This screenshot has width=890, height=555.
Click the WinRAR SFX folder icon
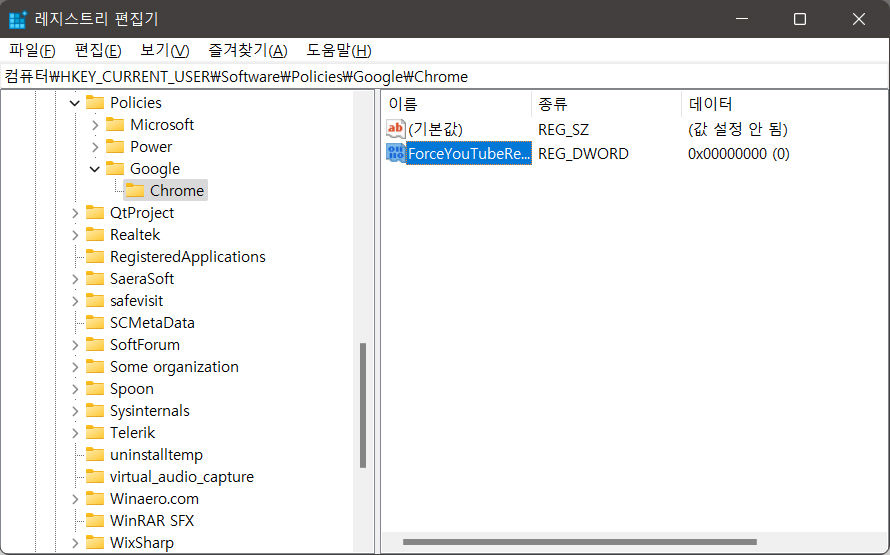95,520
